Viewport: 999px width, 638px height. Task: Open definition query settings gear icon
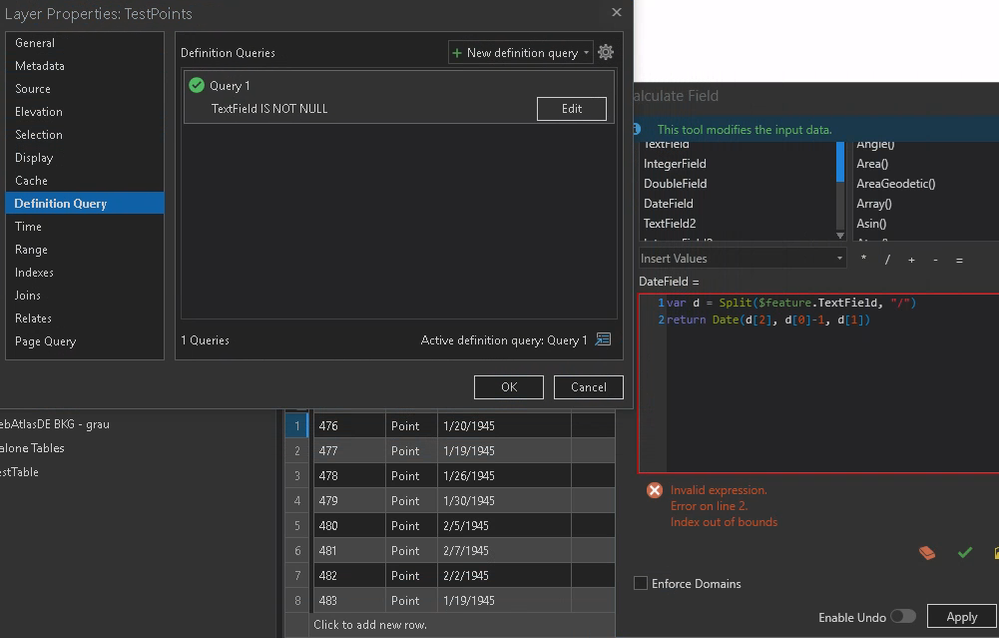[605, 52]
